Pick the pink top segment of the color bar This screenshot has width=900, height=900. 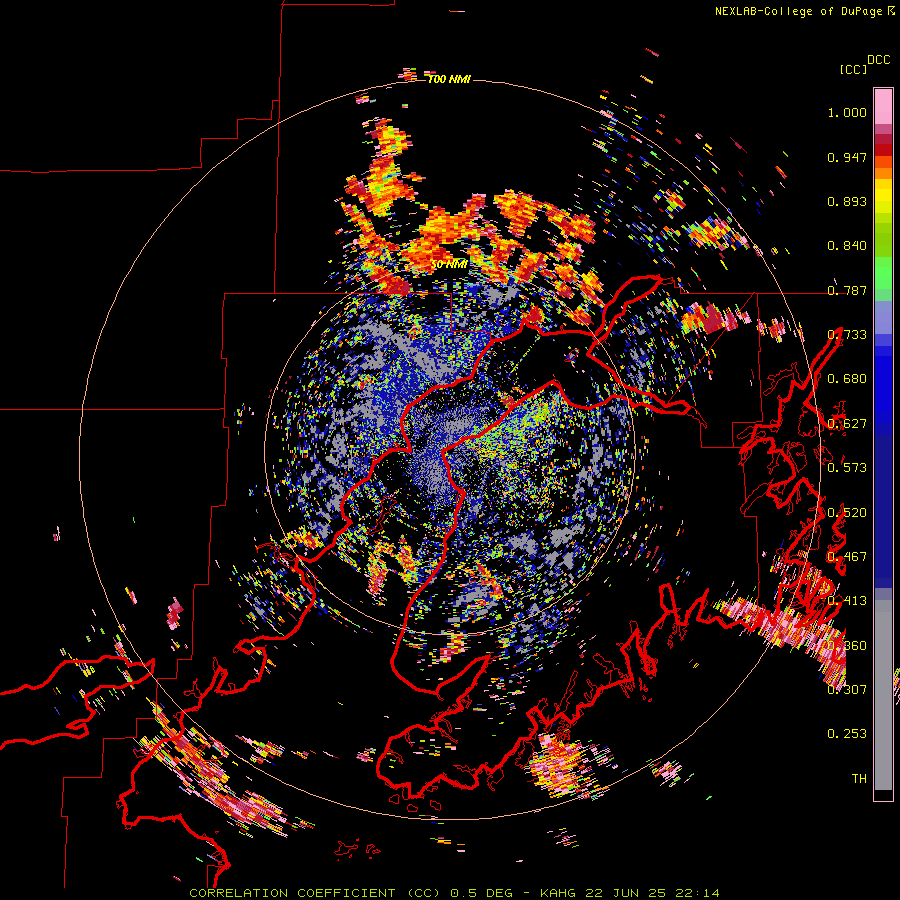pyautogui.click(x=883, y=107)
